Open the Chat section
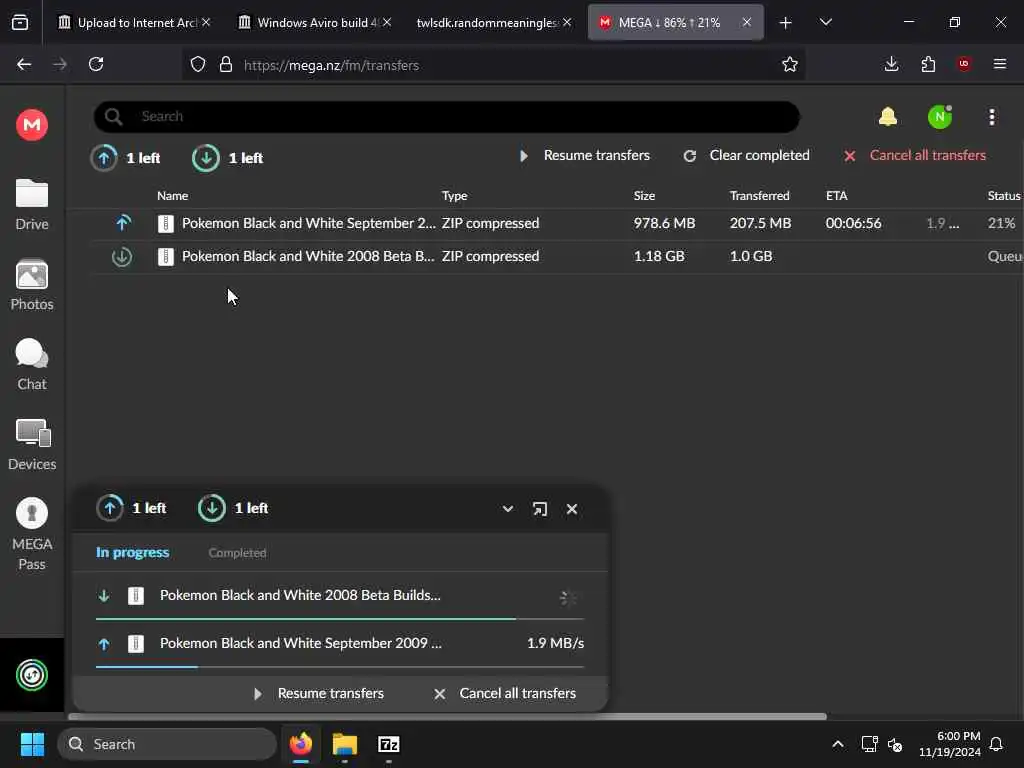This screenshot has height=768, width=1024. click(x=32, y=364)
